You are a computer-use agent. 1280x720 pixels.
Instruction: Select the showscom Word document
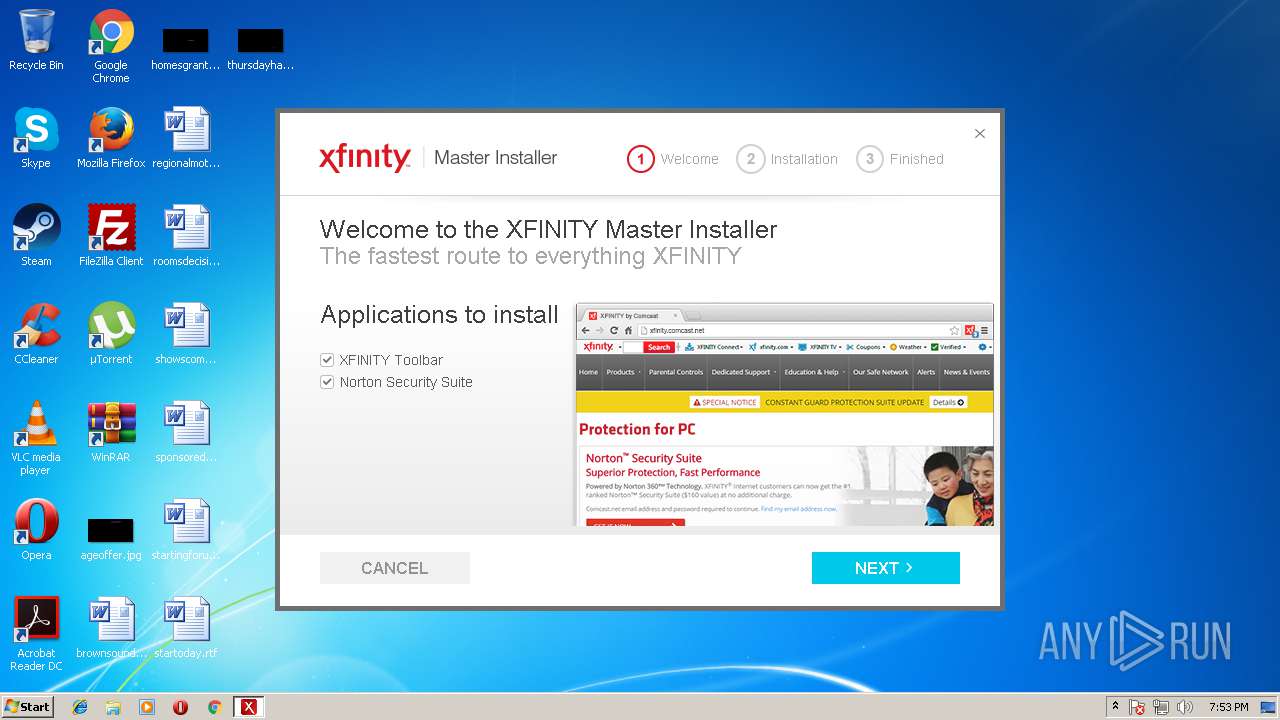pyautogui.click(x=186, y=334)
